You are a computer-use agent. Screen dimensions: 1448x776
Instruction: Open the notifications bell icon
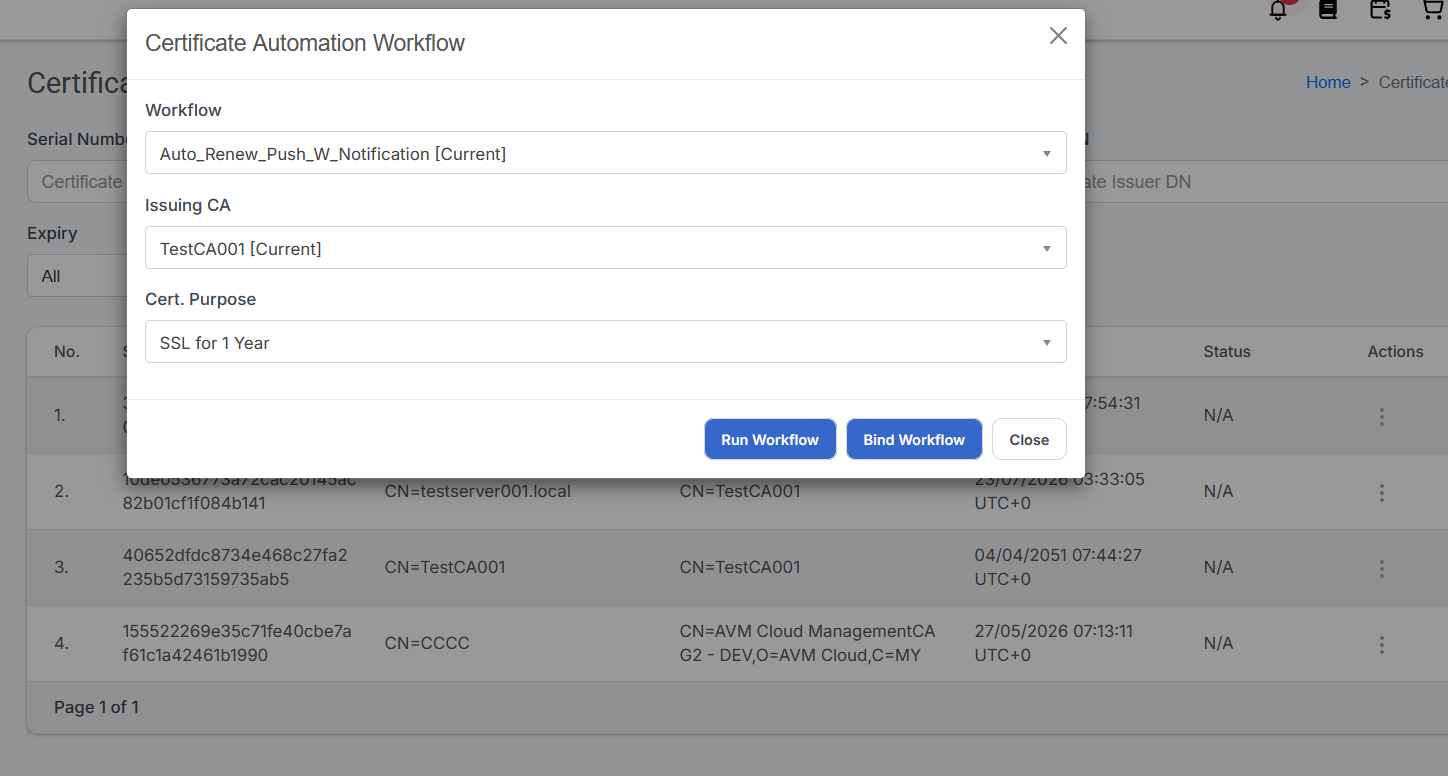pos(1277,10)
